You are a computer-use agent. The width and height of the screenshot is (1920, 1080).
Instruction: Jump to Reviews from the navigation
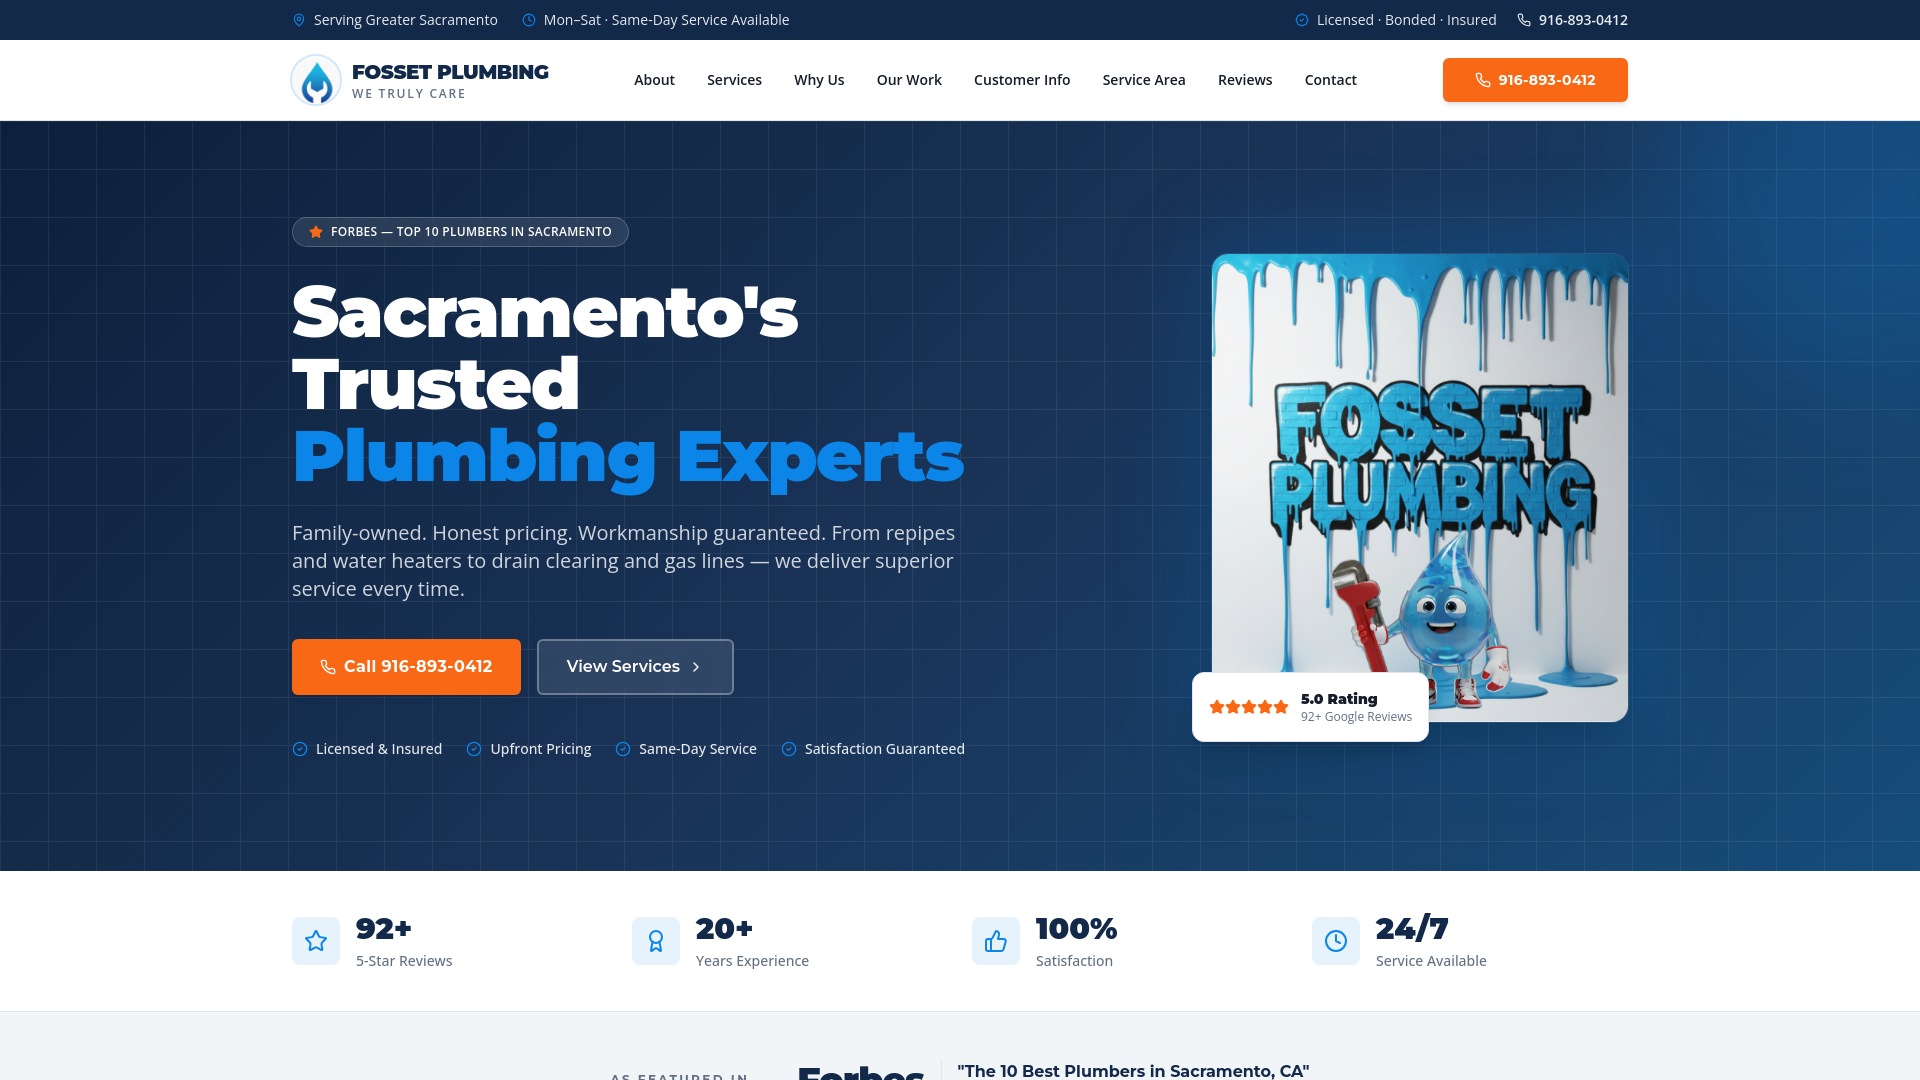point(1245,80)
